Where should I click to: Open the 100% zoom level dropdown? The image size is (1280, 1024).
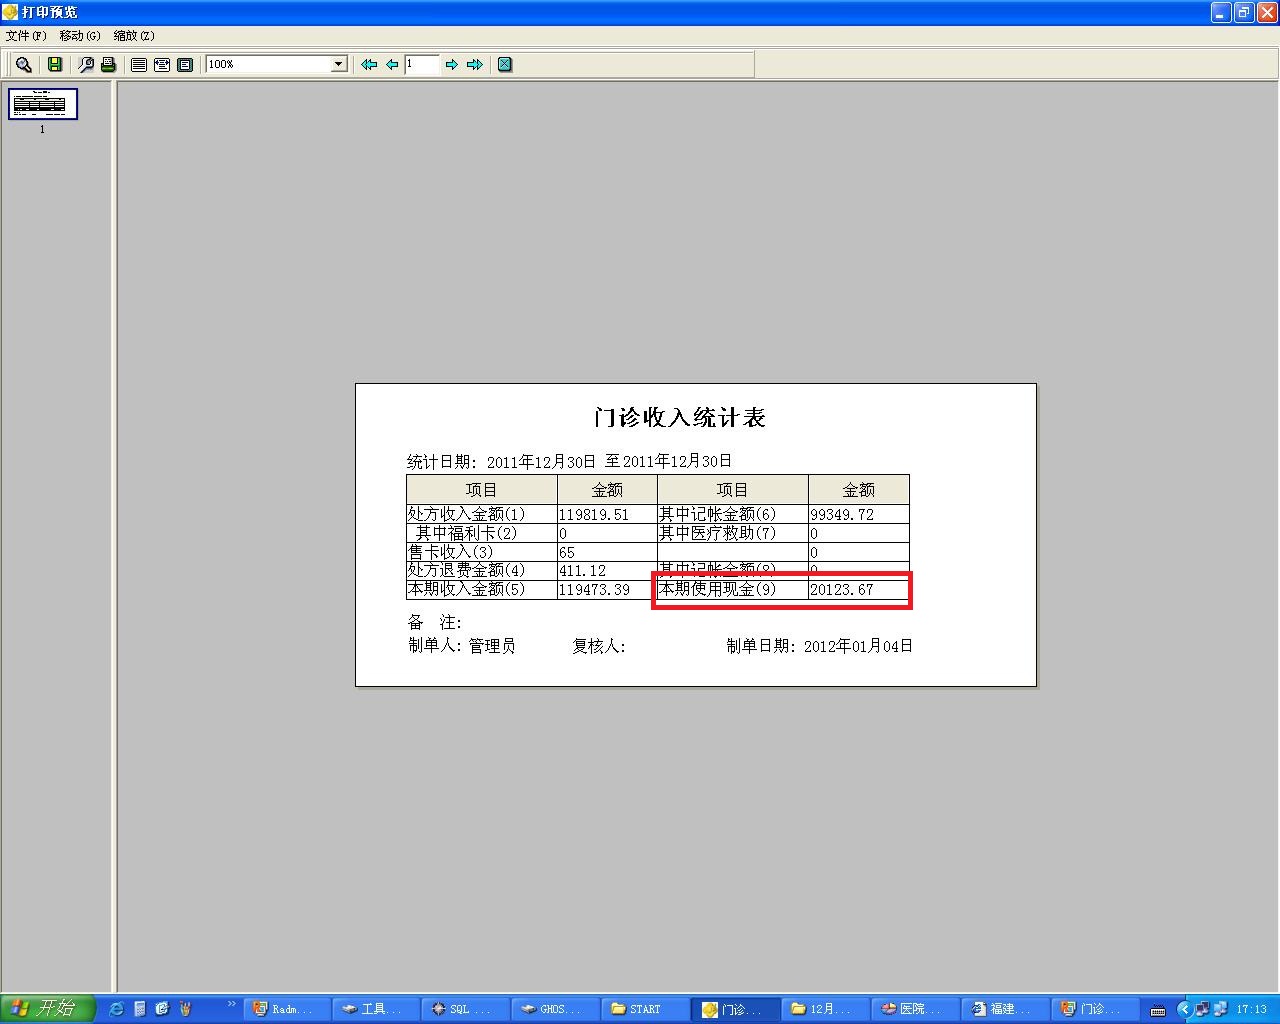(338, 64)
